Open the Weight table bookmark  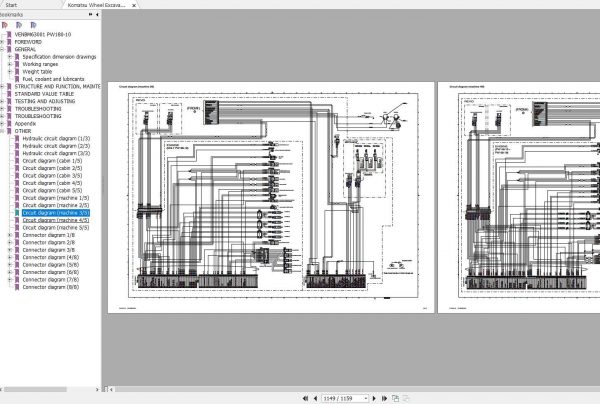tap(37, 72)
